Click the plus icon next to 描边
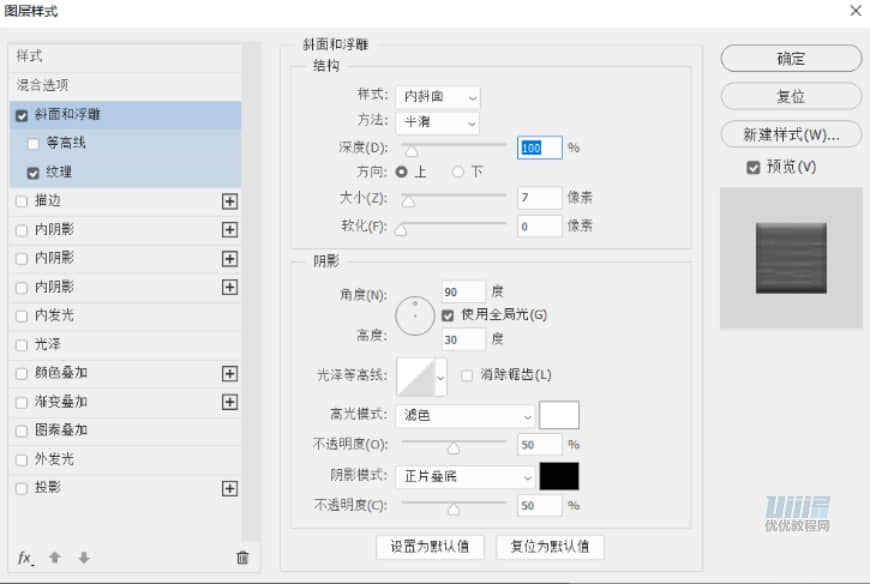The width and height of the screenshot is (870, 584). pyautogui.click(x=230, y=201)
